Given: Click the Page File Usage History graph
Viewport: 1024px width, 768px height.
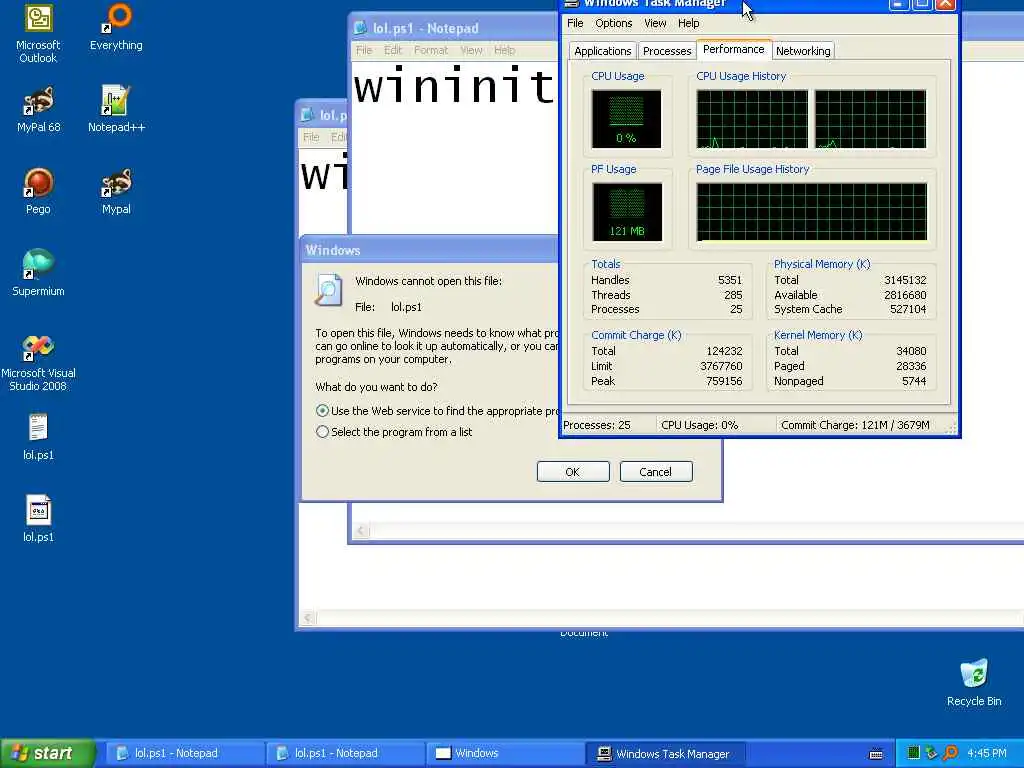Looking at the screenshot, I should pyautogui.click(x=812, y=212).
